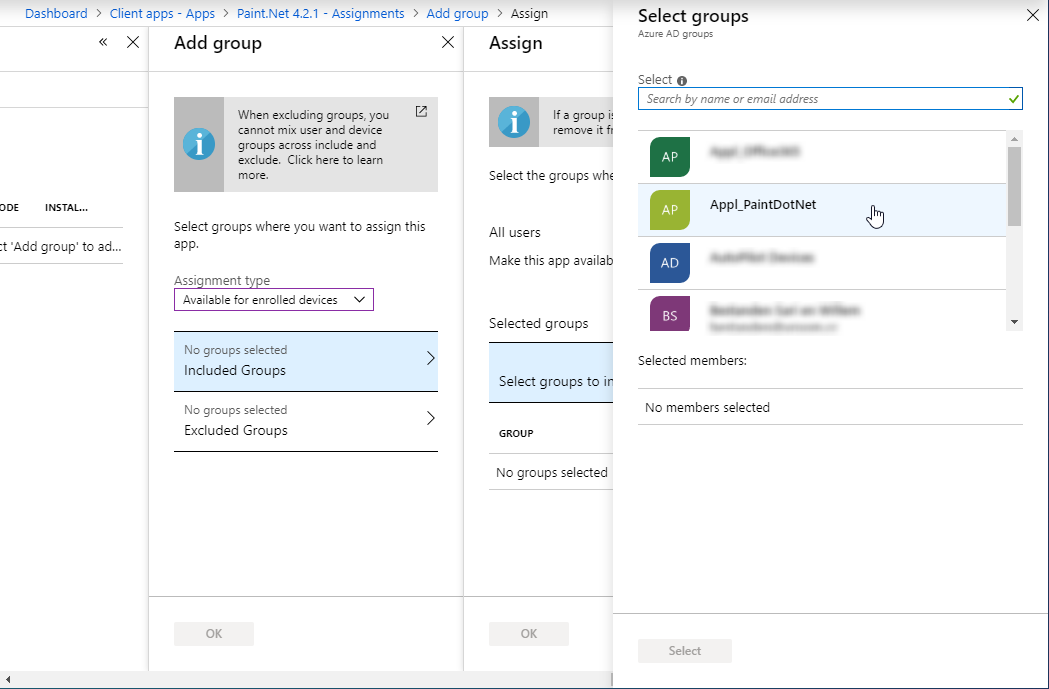The height and width of the screenshot is (689, 1049).
Task: Close the Select groups panel
Action: pos(1033,15)
